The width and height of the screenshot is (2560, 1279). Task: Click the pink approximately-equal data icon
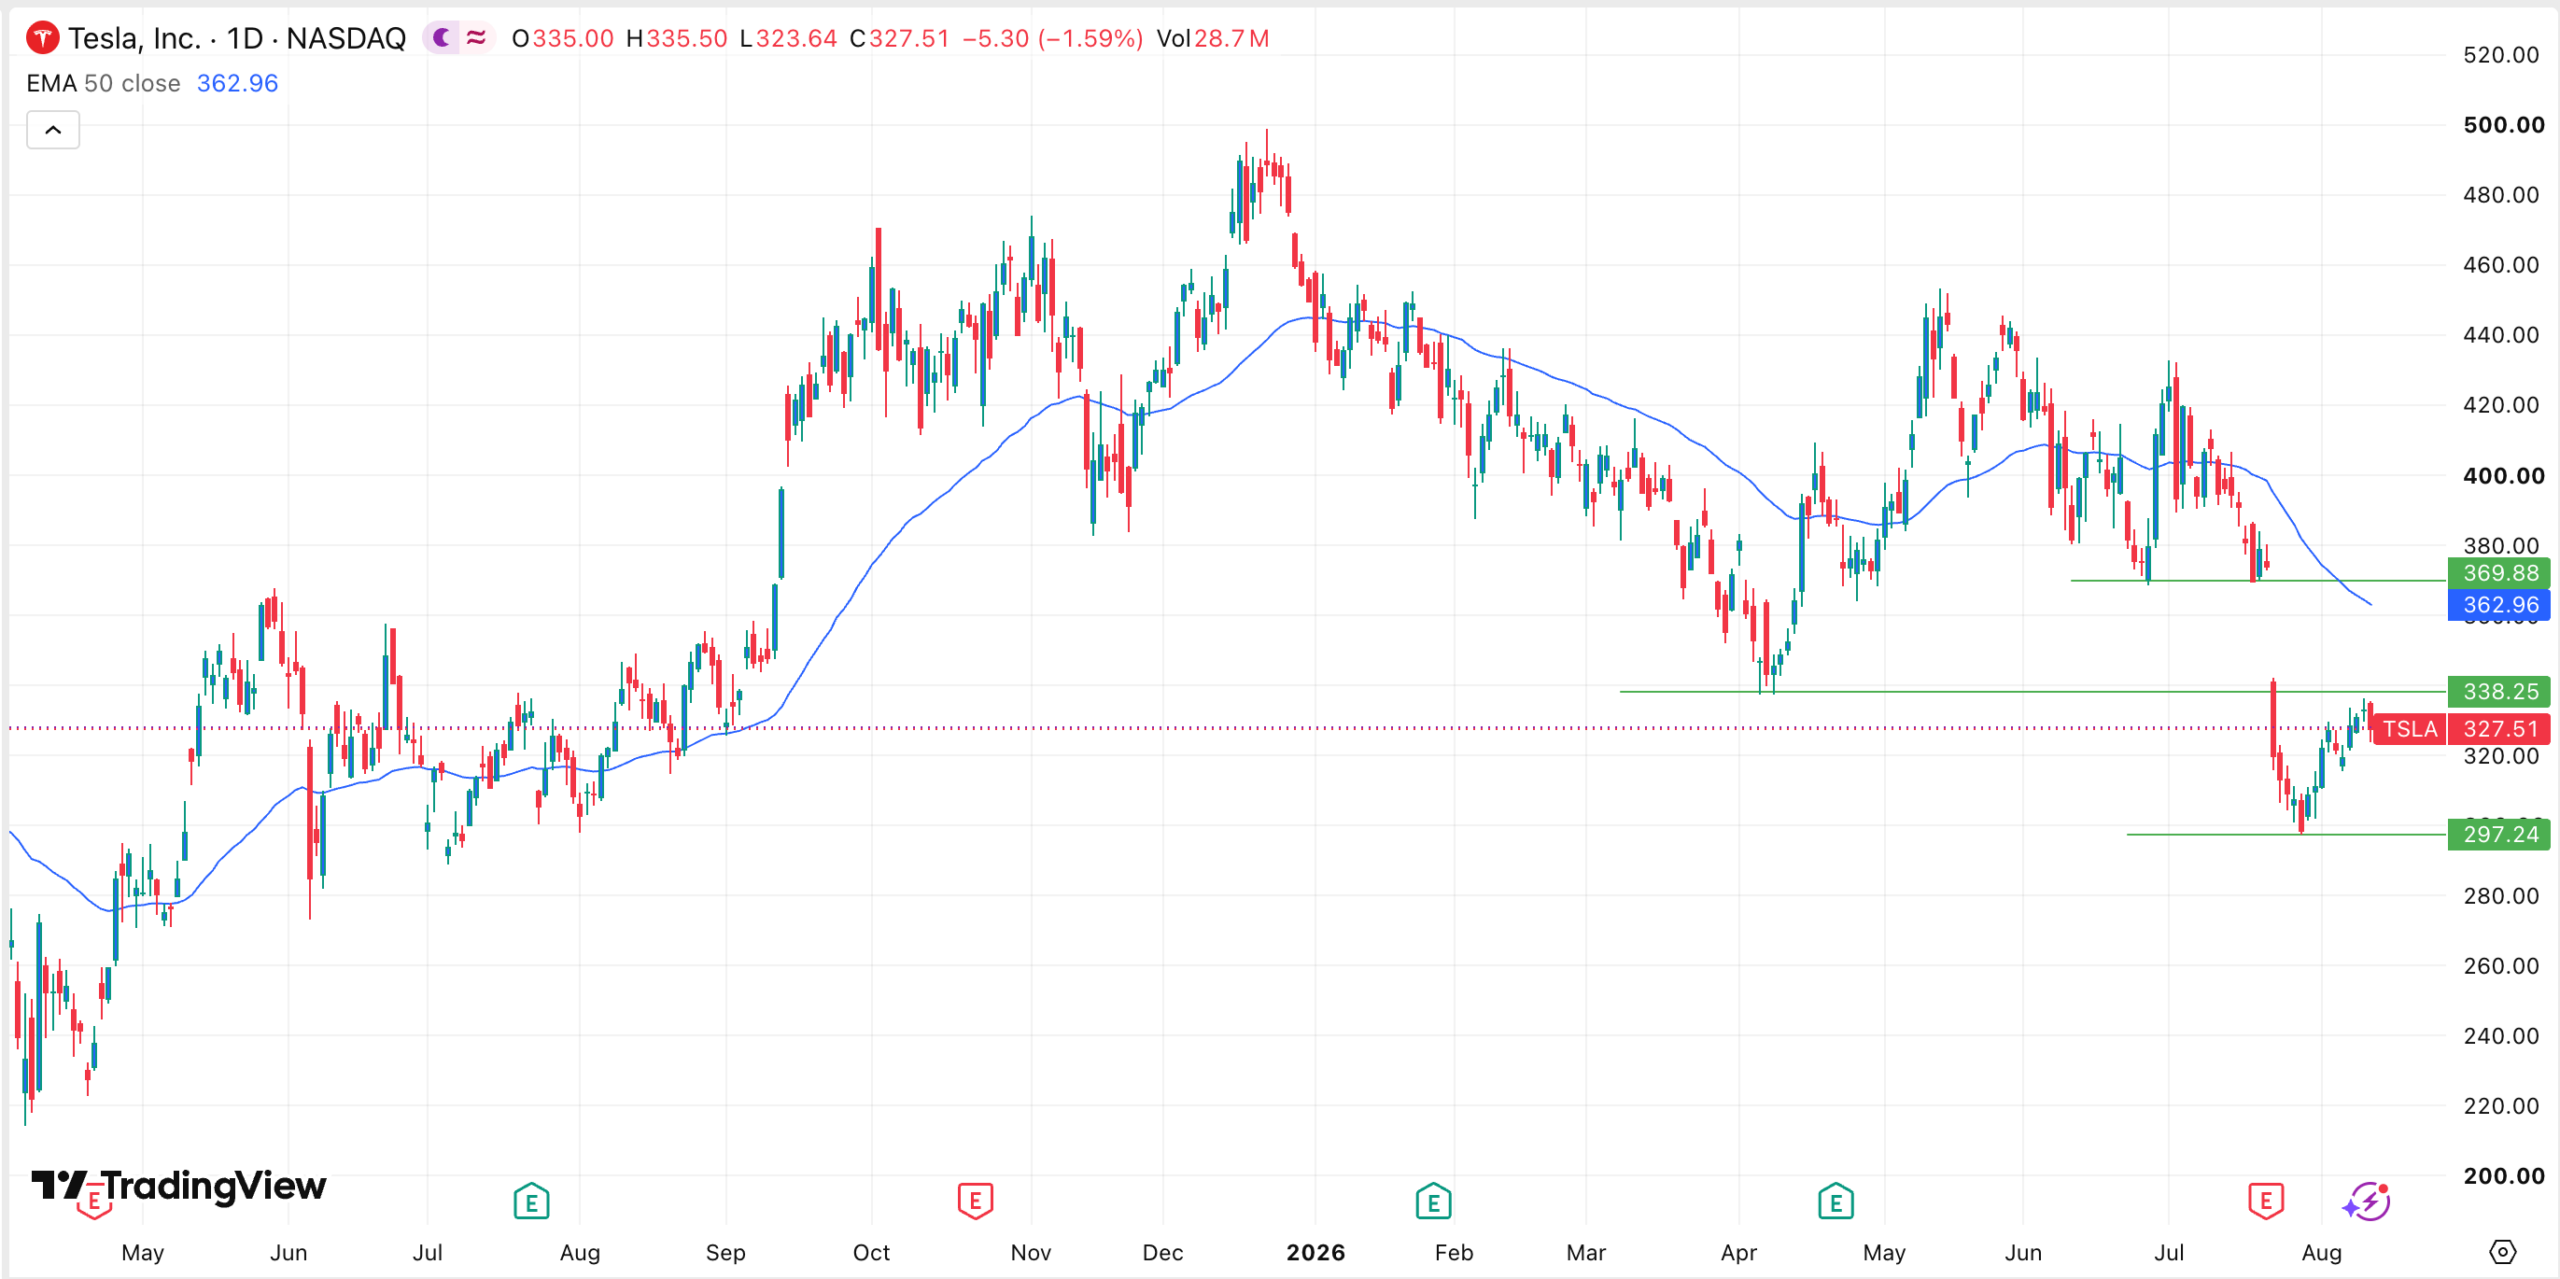476,38
